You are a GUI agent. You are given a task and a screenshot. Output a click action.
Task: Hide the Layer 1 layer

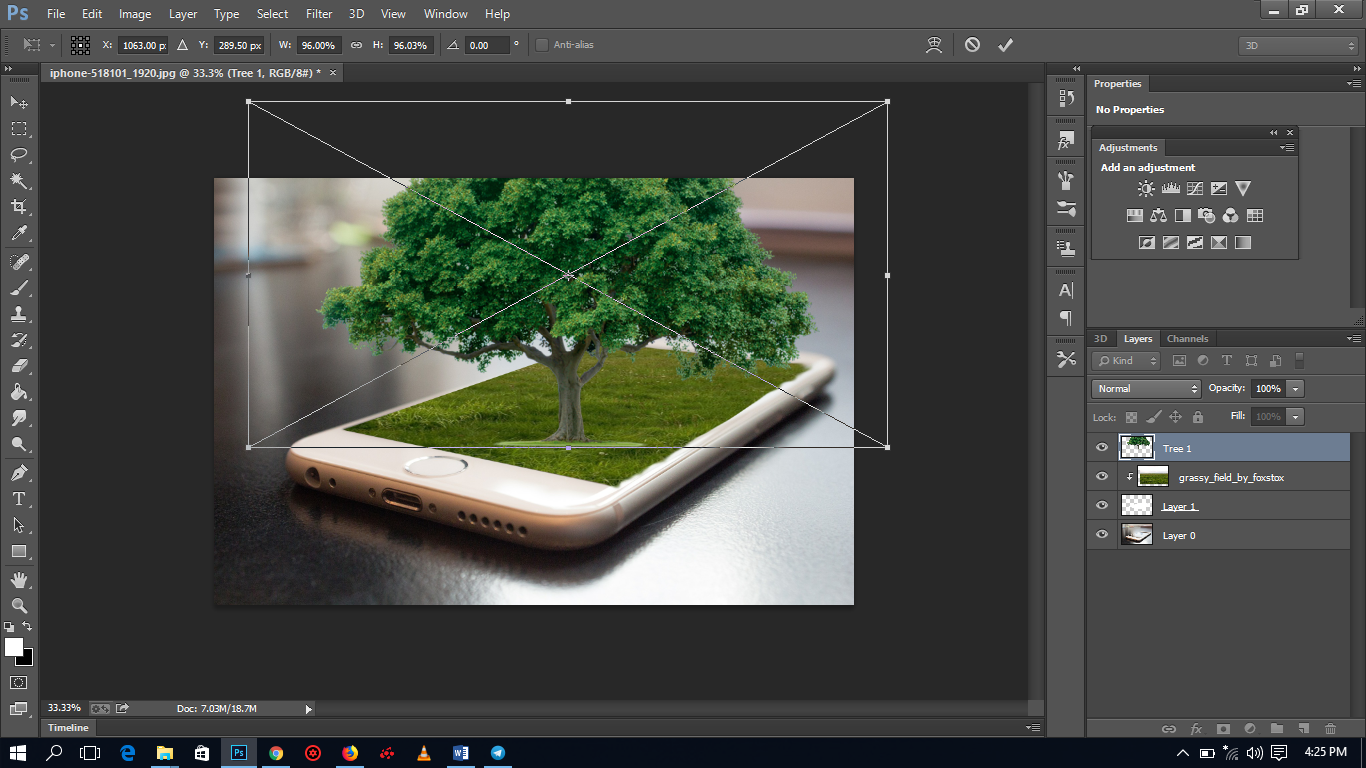(1102, 506)
